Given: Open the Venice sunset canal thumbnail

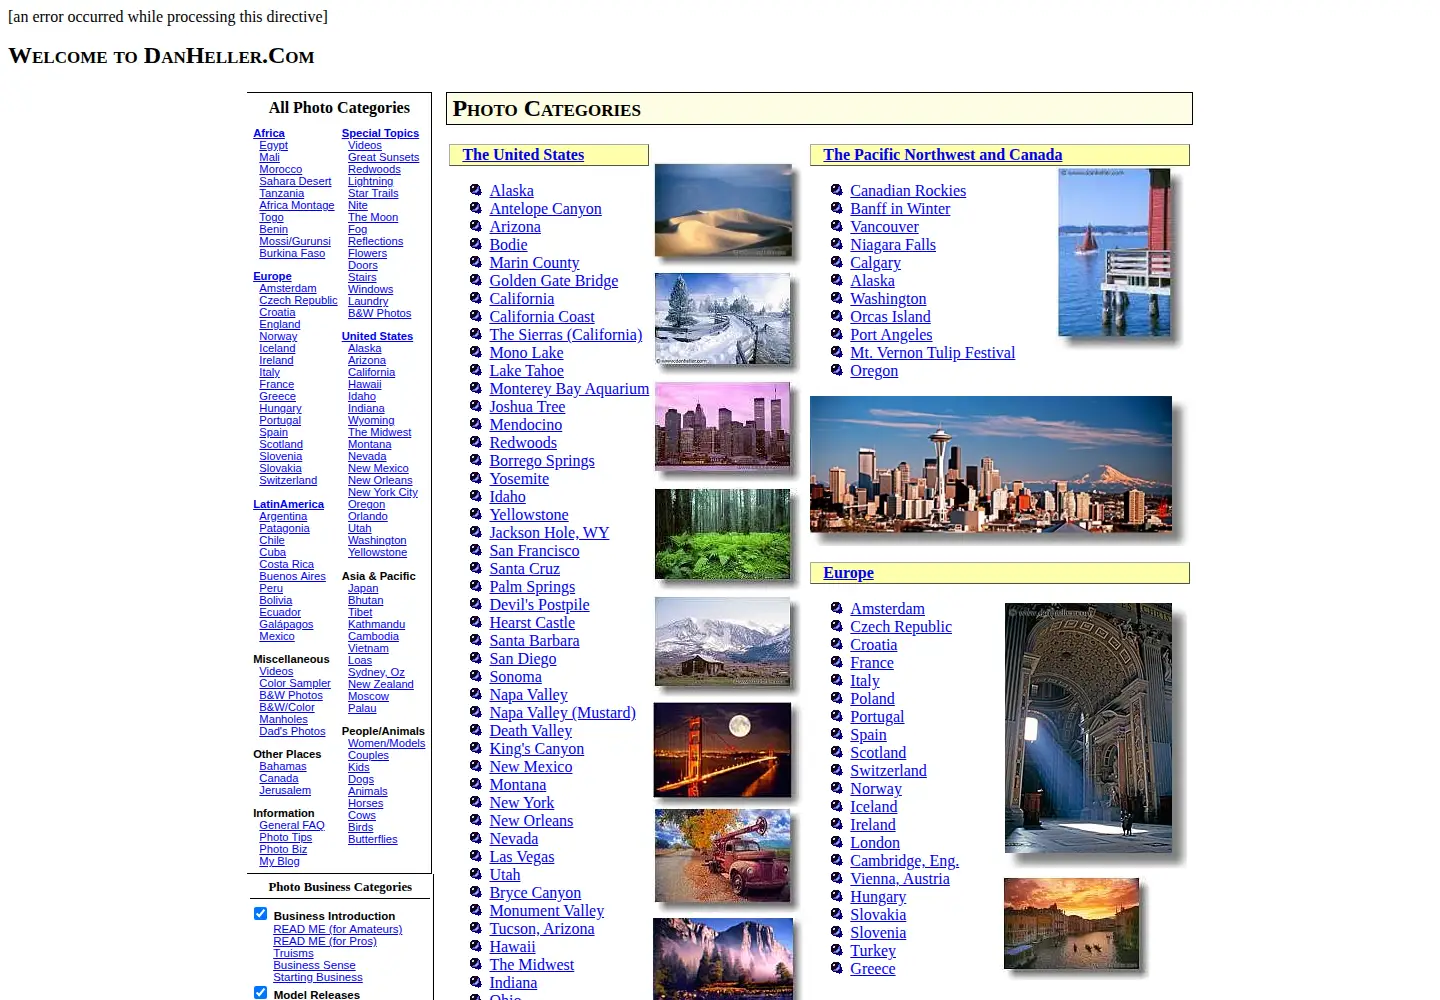Looking at the screenshot, I should pos(1072,924).
